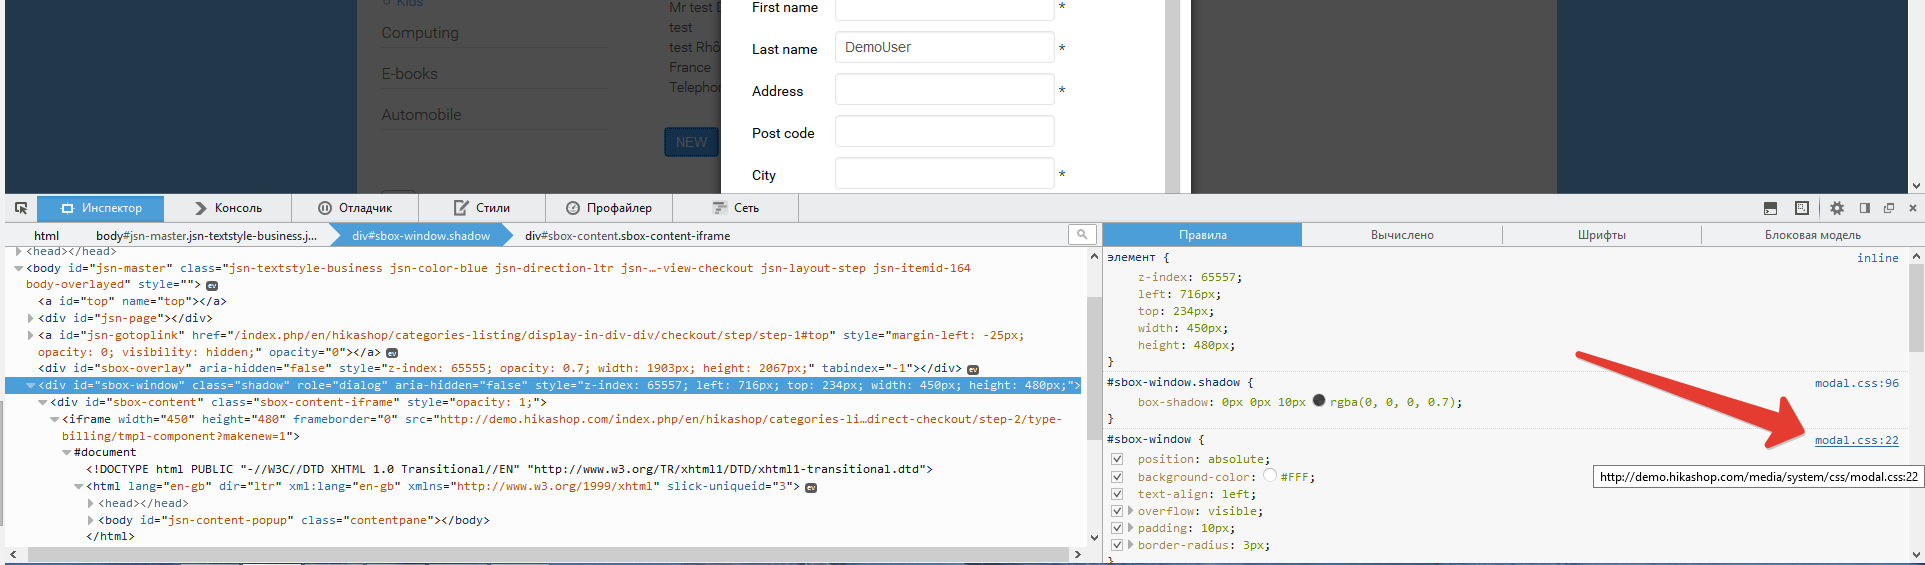
Task: Expand the padding shorthand property
Action: point(1131,528)
